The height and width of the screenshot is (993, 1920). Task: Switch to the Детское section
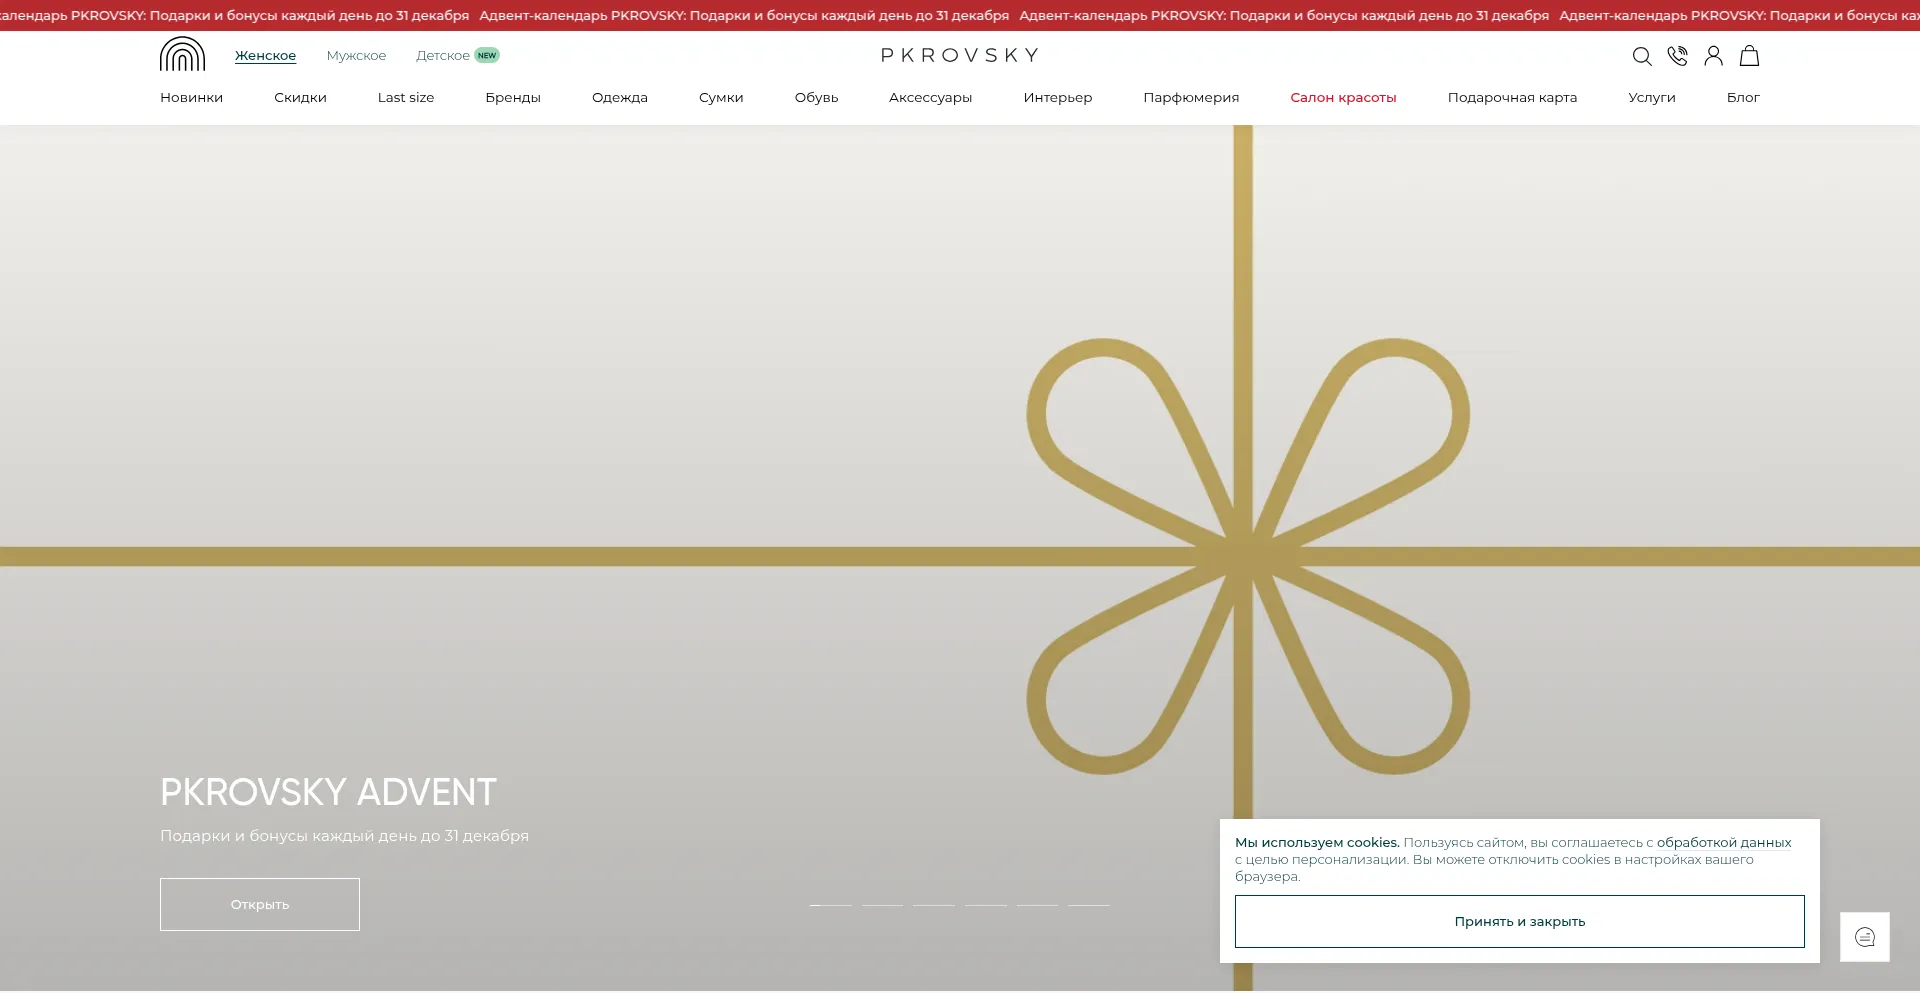point(443,56)
